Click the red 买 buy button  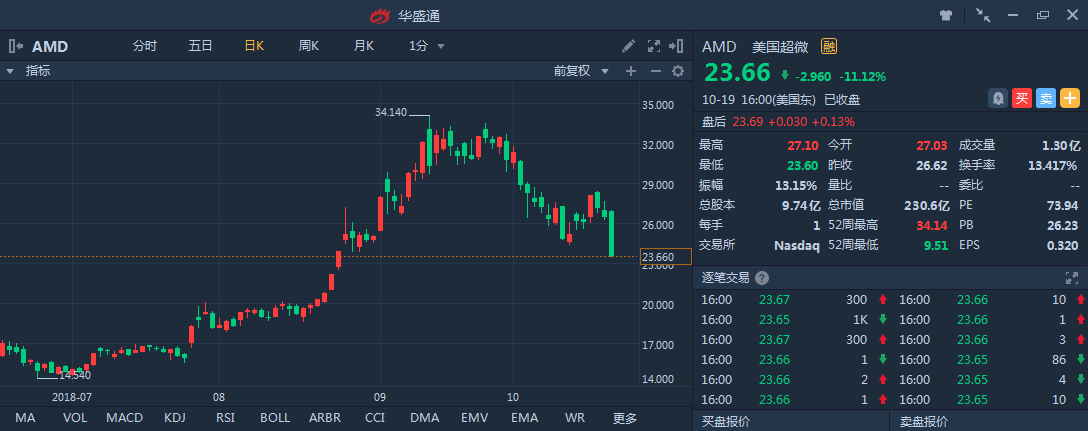click(1021, 98)
